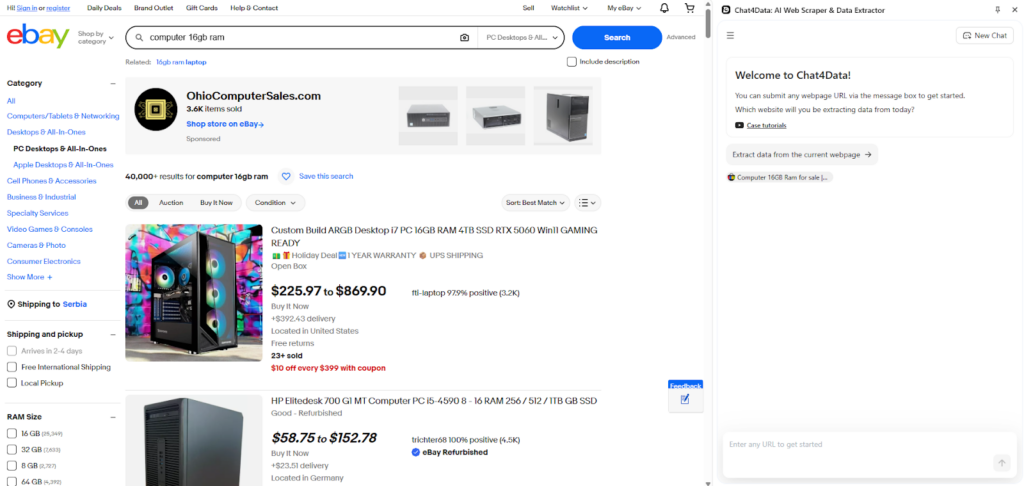
Task: Click the OhioComputerSales store logo
Action: [x=156, y=109]
